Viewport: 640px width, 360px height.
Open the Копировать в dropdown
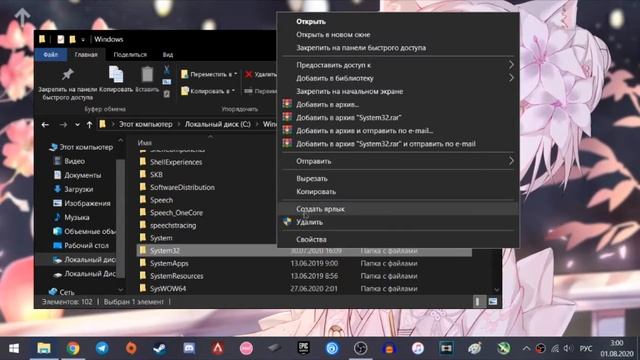(x=208, y=91)
